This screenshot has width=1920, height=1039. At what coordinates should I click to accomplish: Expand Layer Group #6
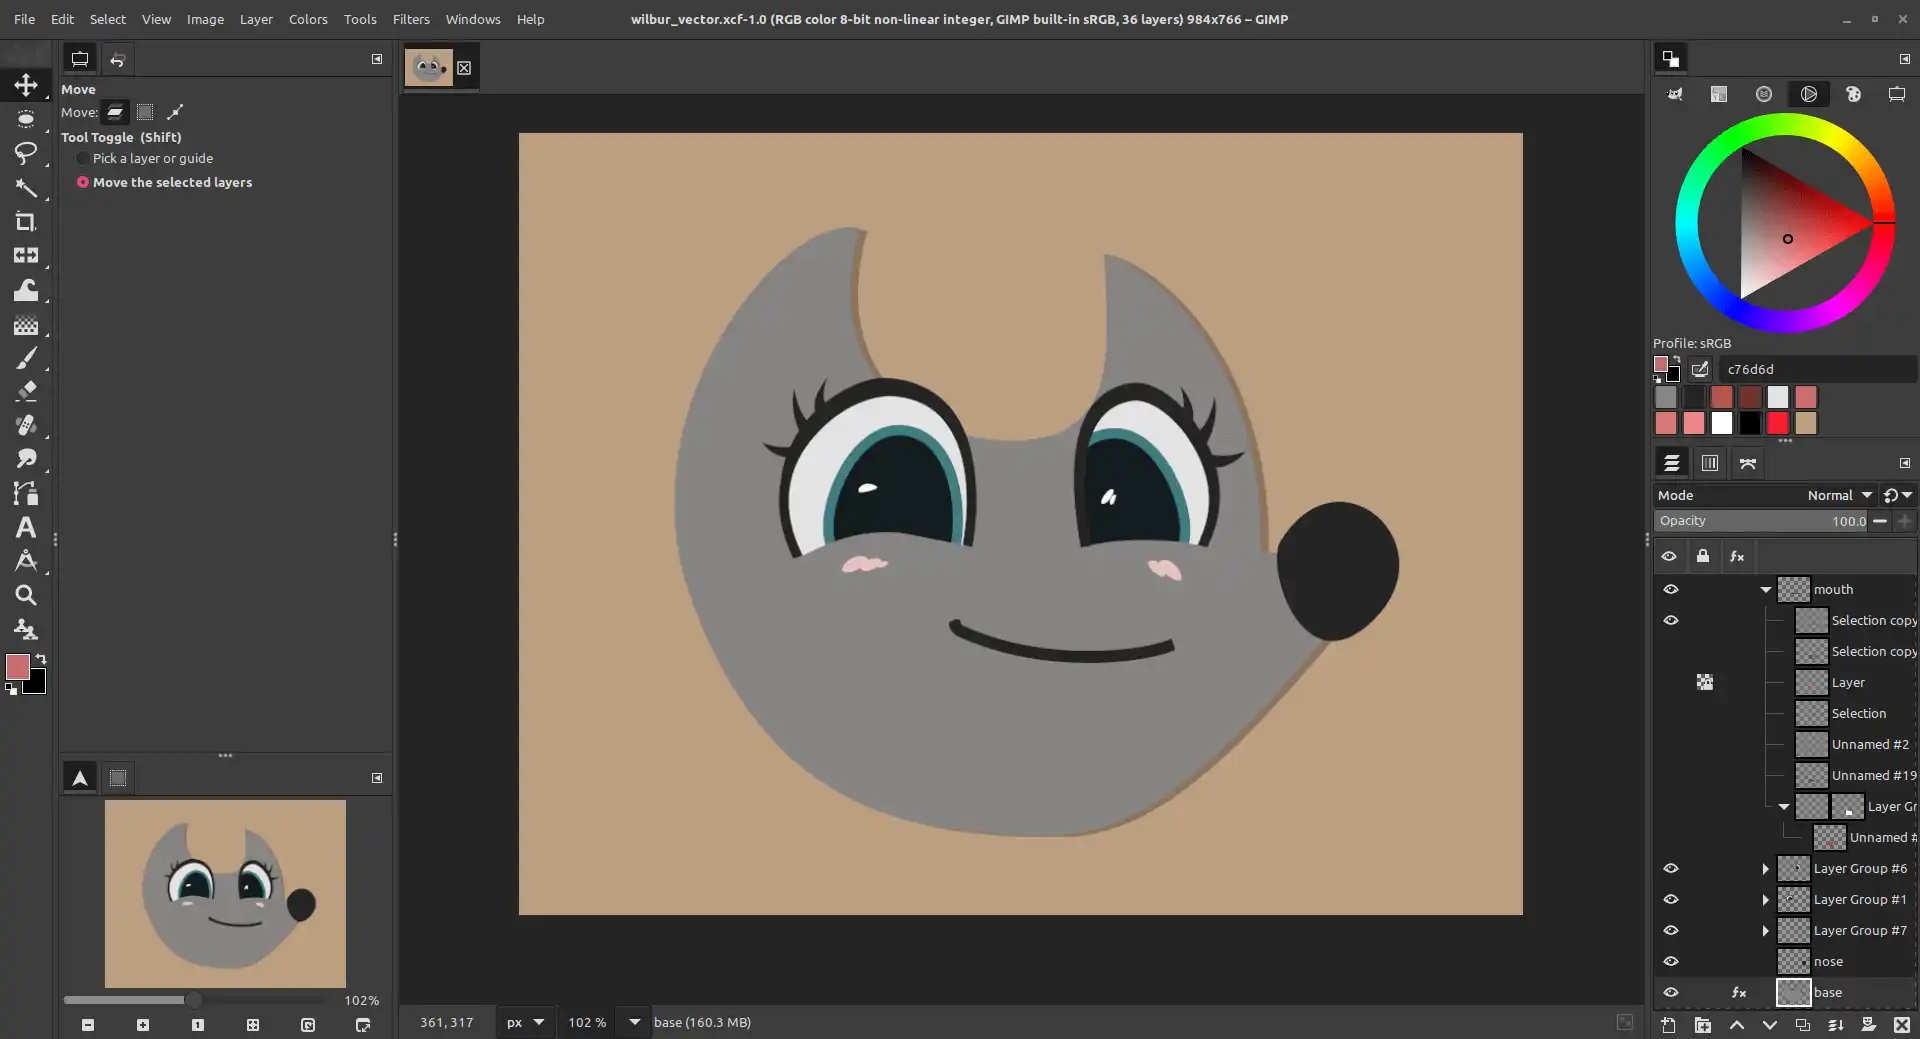[x=1765, y=868]
